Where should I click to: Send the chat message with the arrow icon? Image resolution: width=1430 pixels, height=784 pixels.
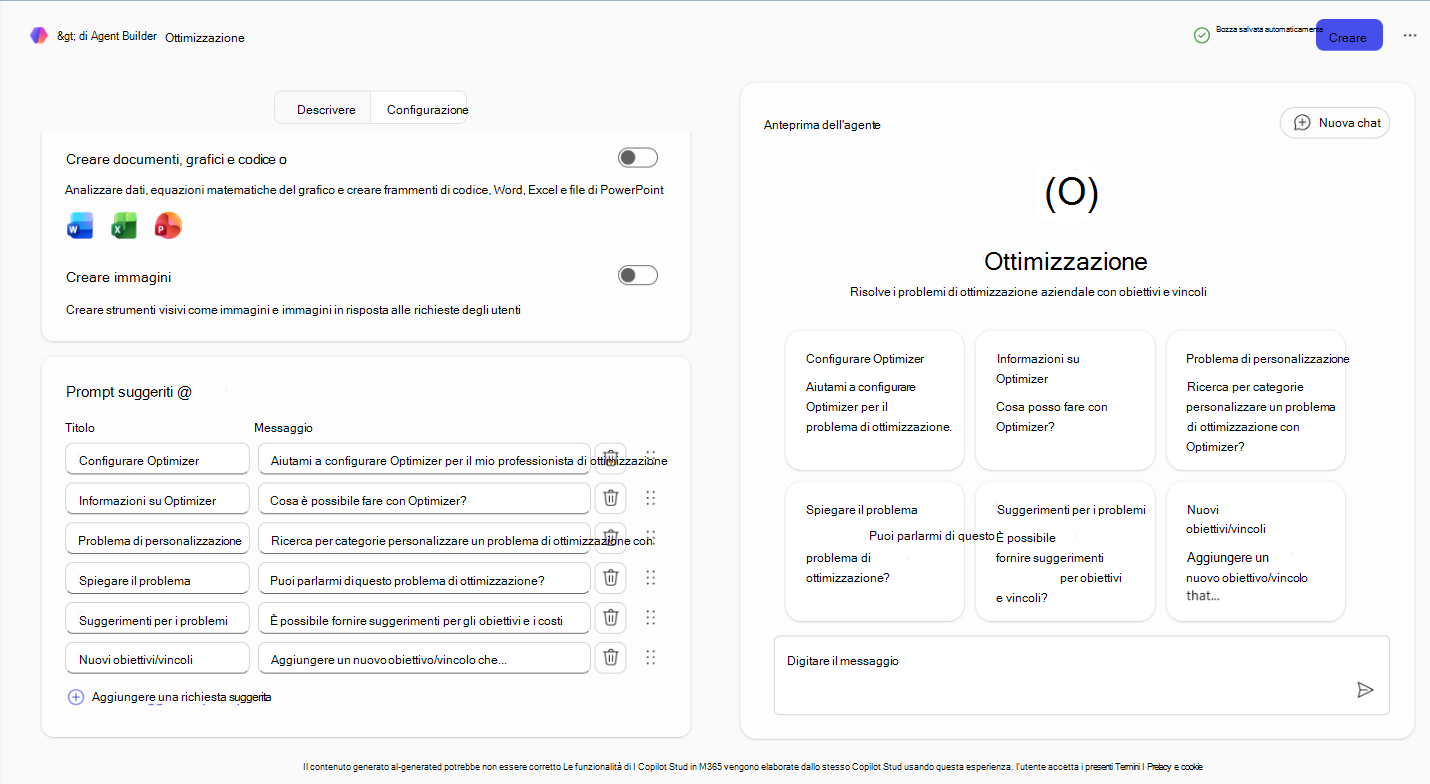[1365, 690]
